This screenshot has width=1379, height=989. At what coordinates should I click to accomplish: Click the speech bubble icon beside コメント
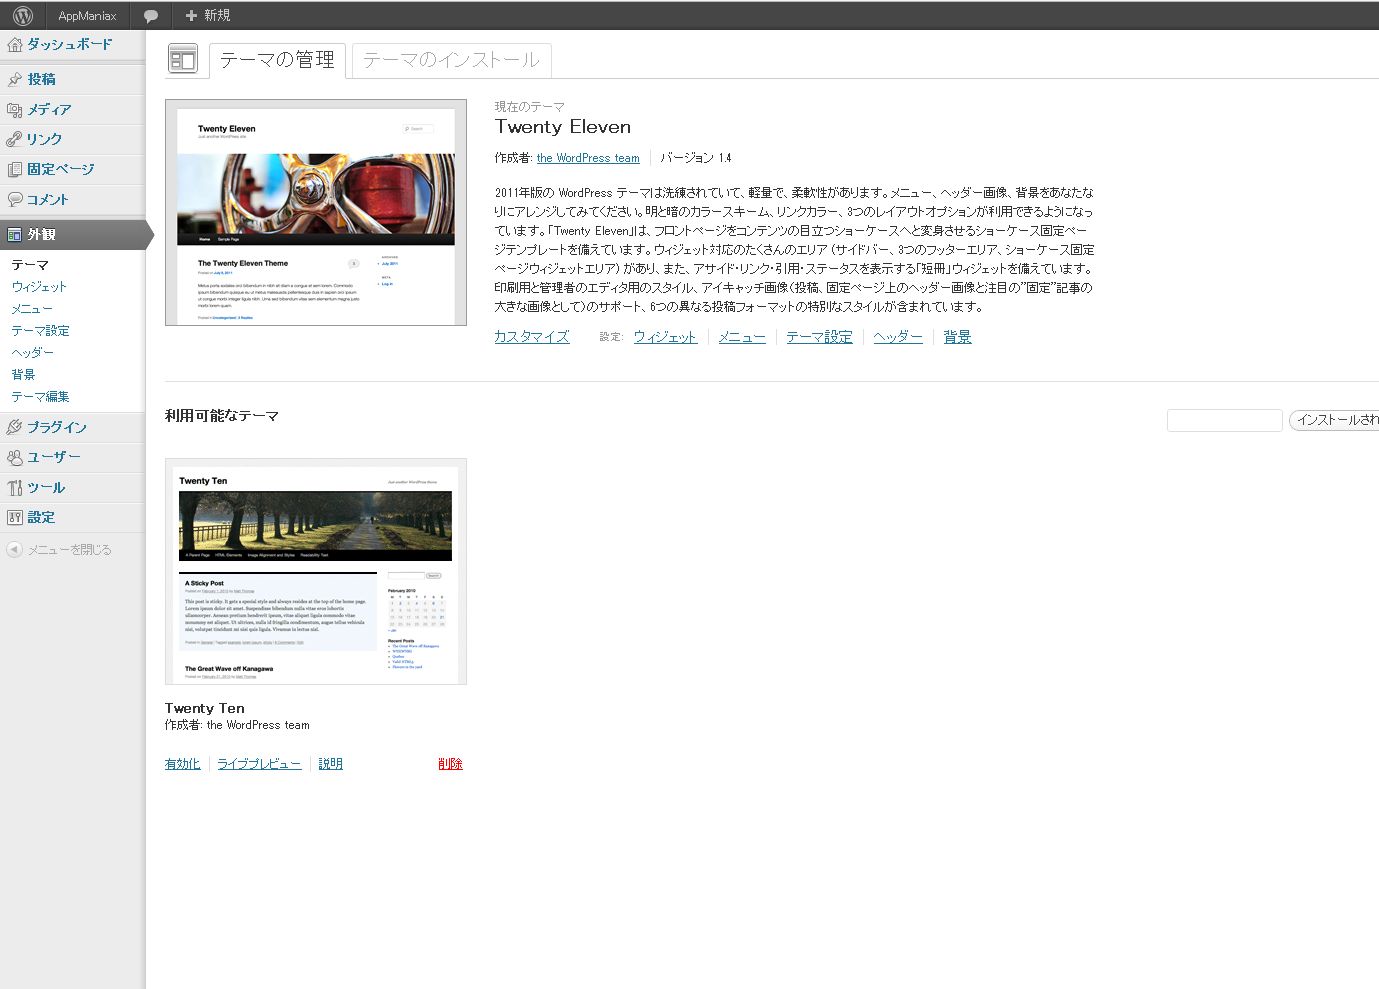coord(14,199)
